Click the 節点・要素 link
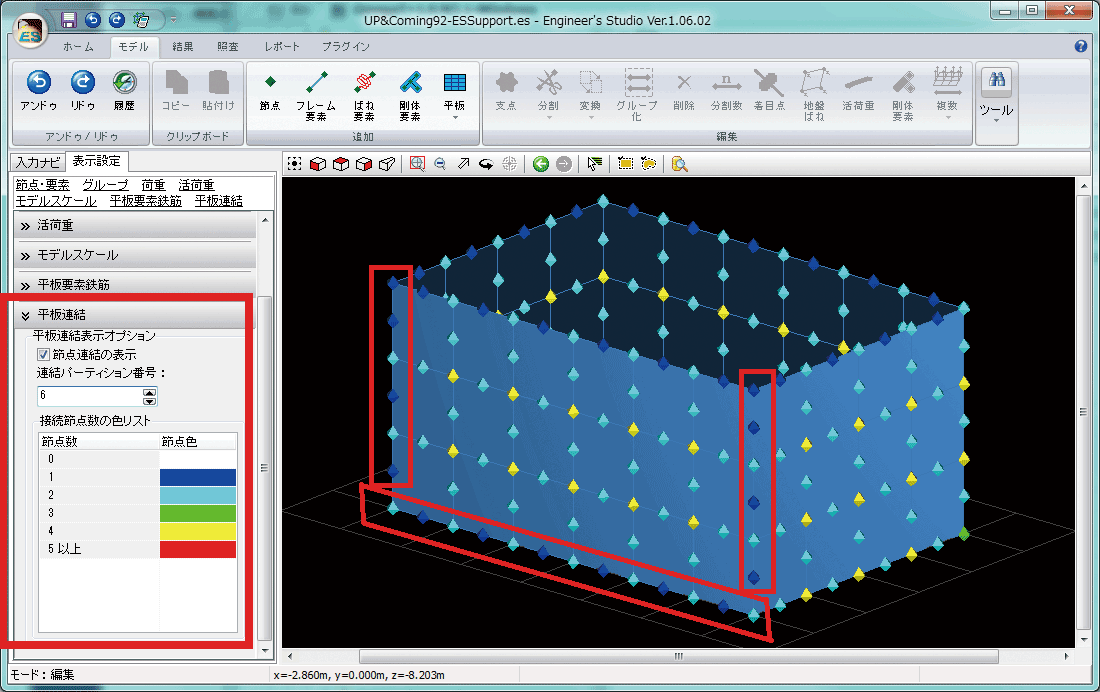 pos(42,185)
